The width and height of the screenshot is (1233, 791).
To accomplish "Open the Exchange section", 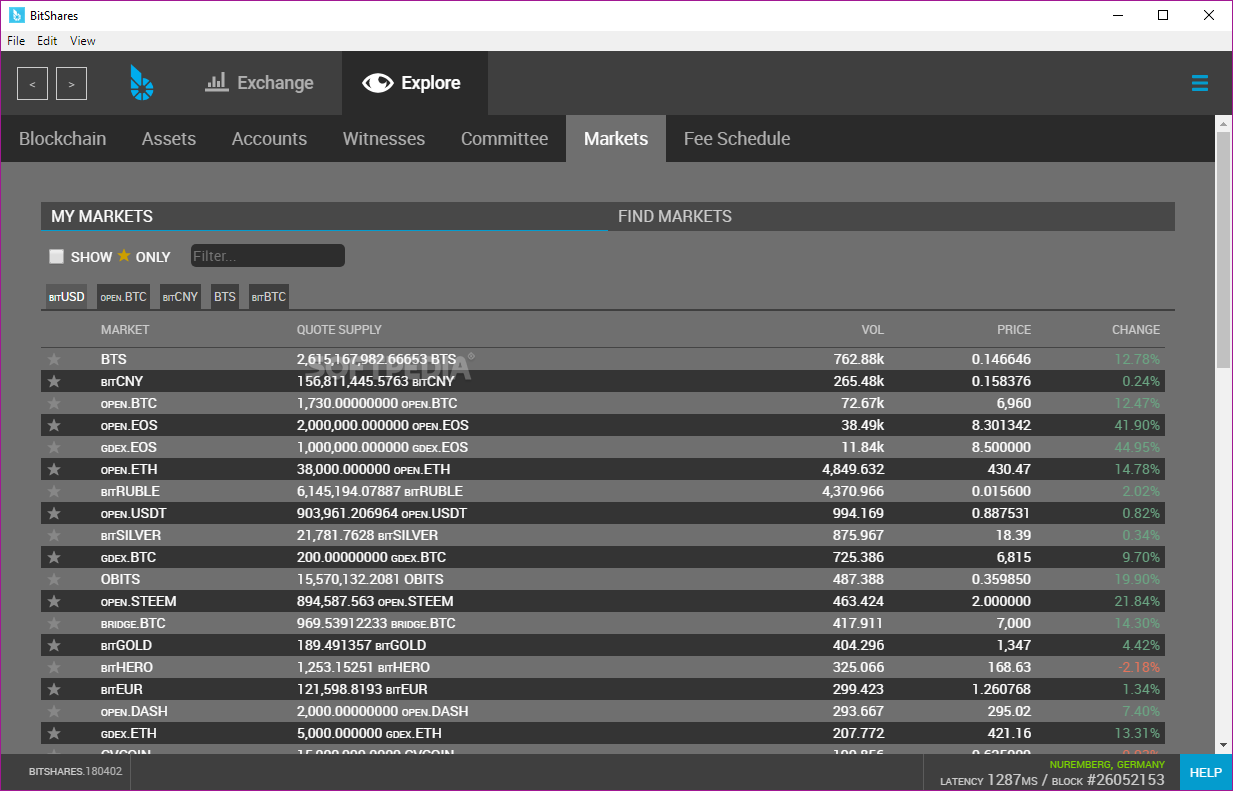I will pos(259,83).
